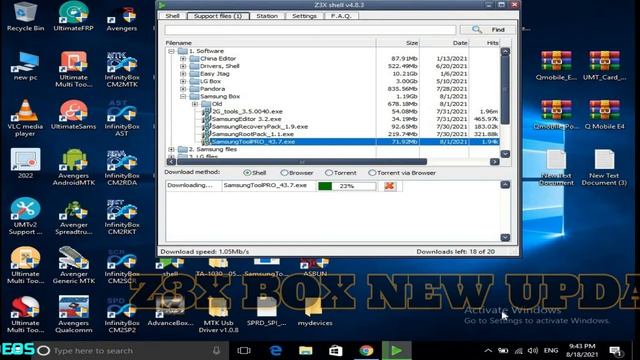
Task: Open InfinityBox CM2SP2 shortcut
Action: point(122,315)
